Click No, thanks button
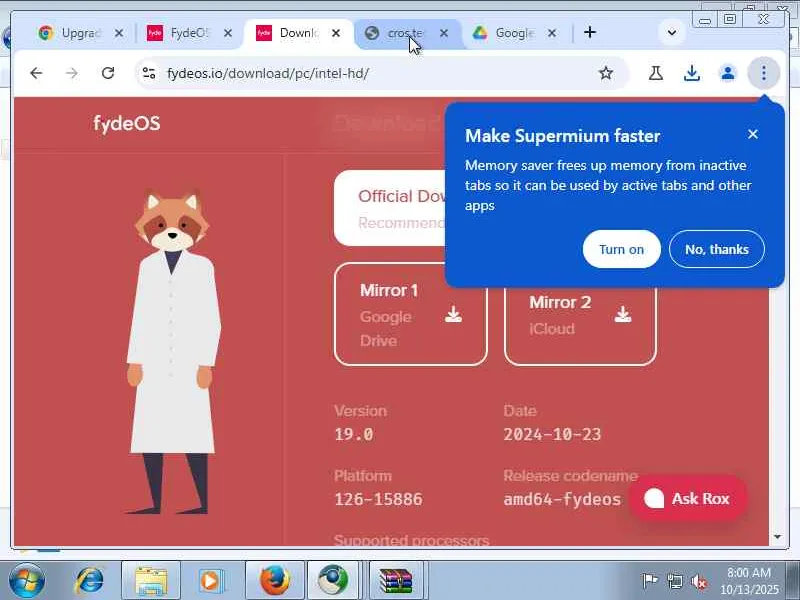The height and width of the screenshot is (600, 800). point(717,249)
